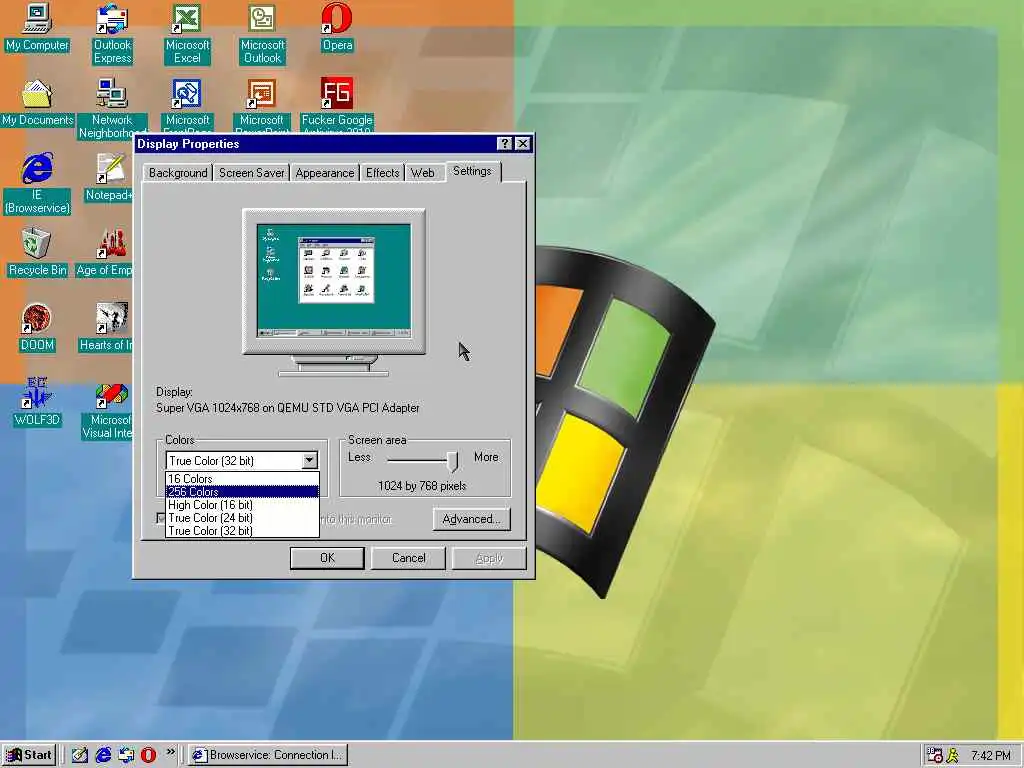This screenshot has width=1024, height=768.
Task: Open the Effects tab
Action: tap(382, 173)
